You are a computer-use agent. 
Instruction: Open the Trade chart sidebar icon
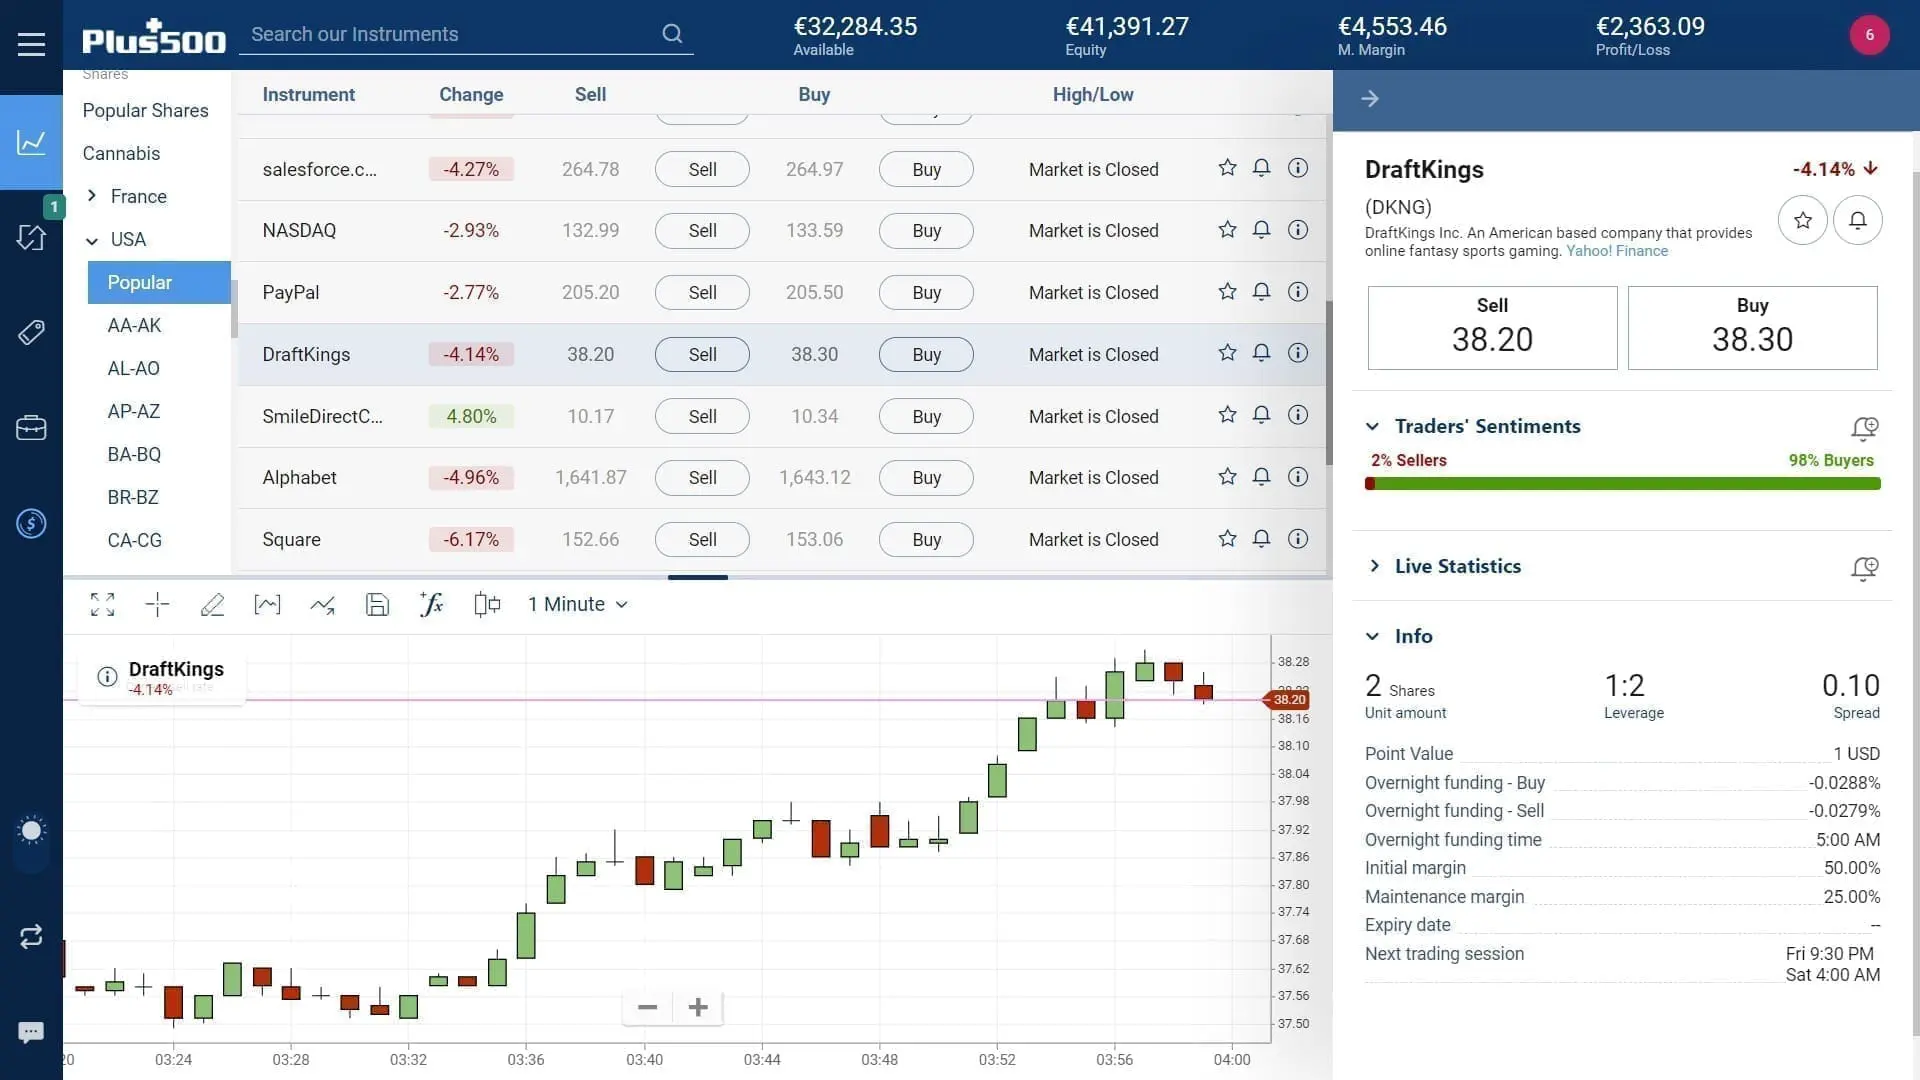tap(31, 142)
